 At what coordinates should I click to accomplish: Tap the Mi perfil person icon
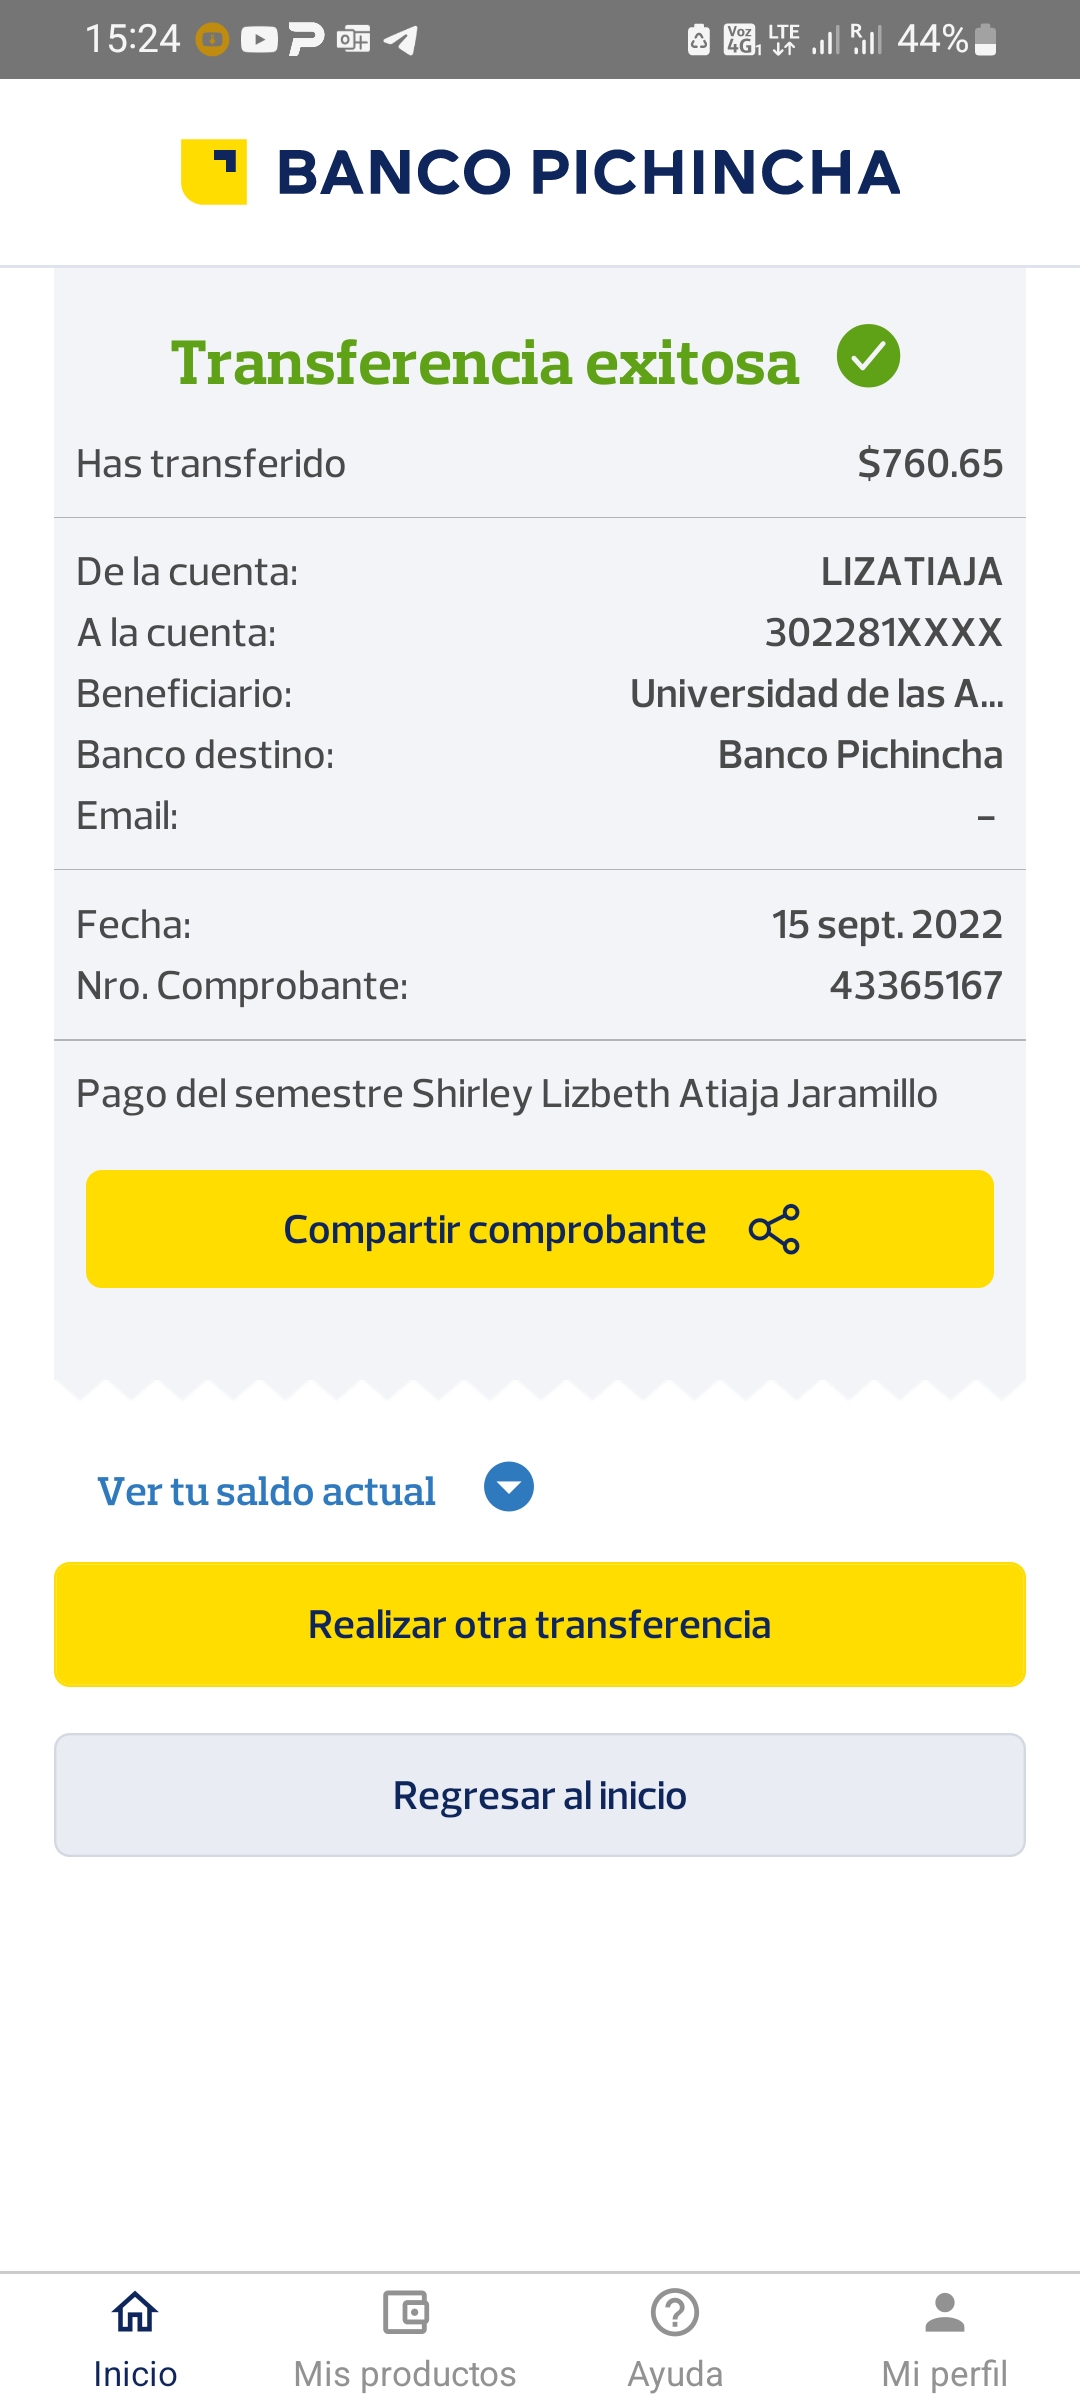pos(945,2311)
